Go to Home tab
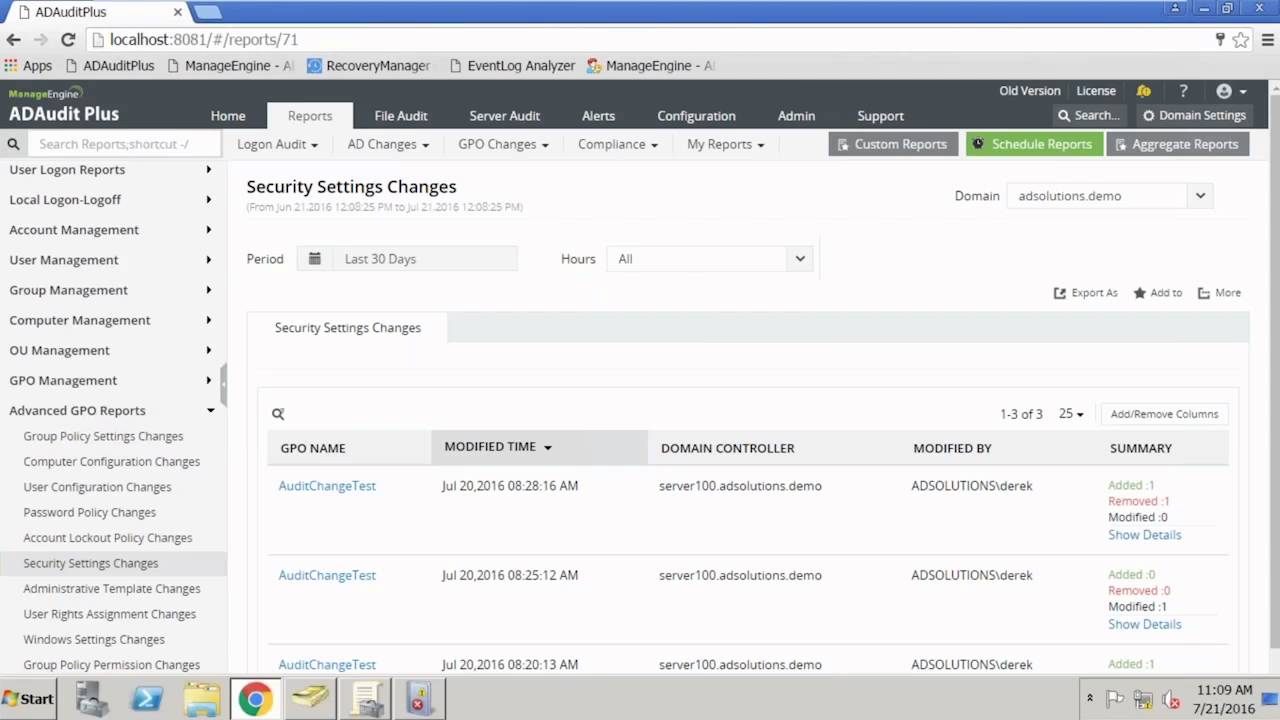Image resolution: width=1280 pixels, height=720 pixels. 228,116
